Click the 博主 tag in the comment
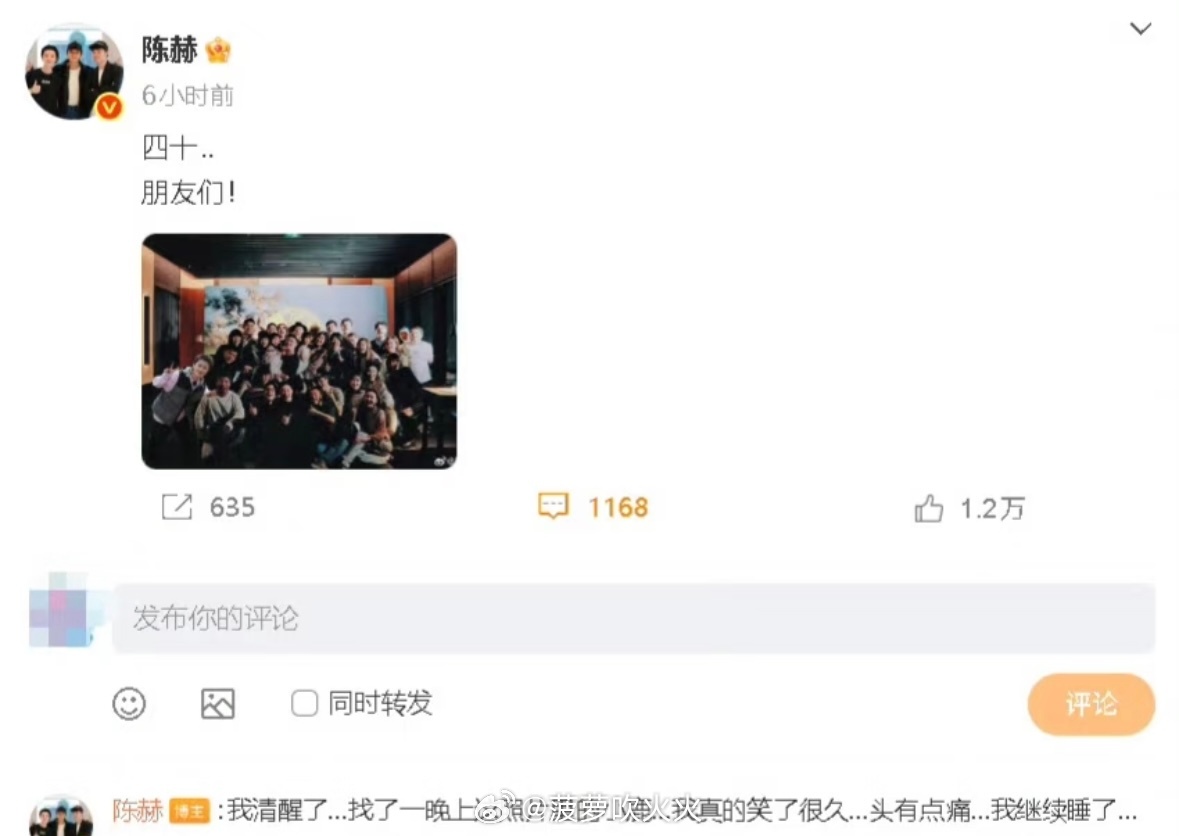 [189, 811]
